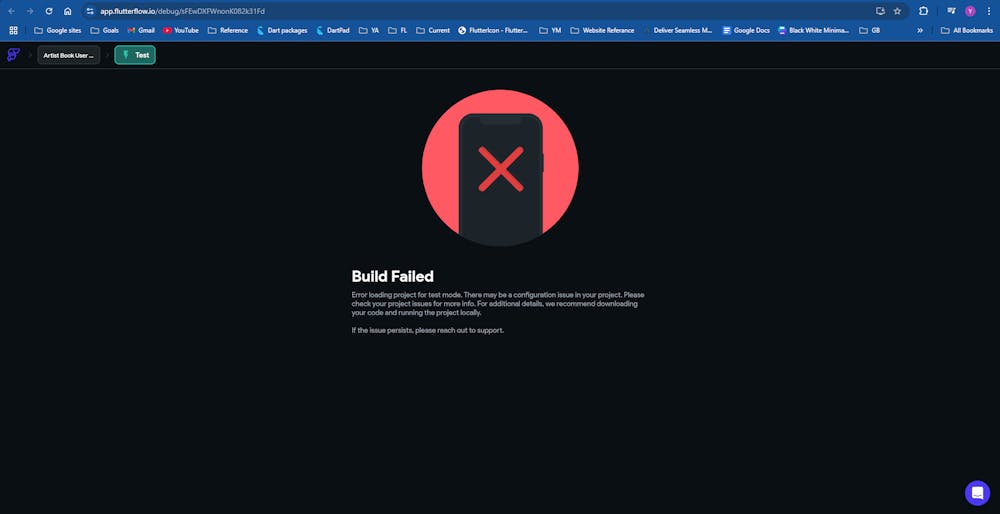The image size is (1000, 514).
Task: Open the Artist Book User project breadcrumb
Action: point(69,55)
